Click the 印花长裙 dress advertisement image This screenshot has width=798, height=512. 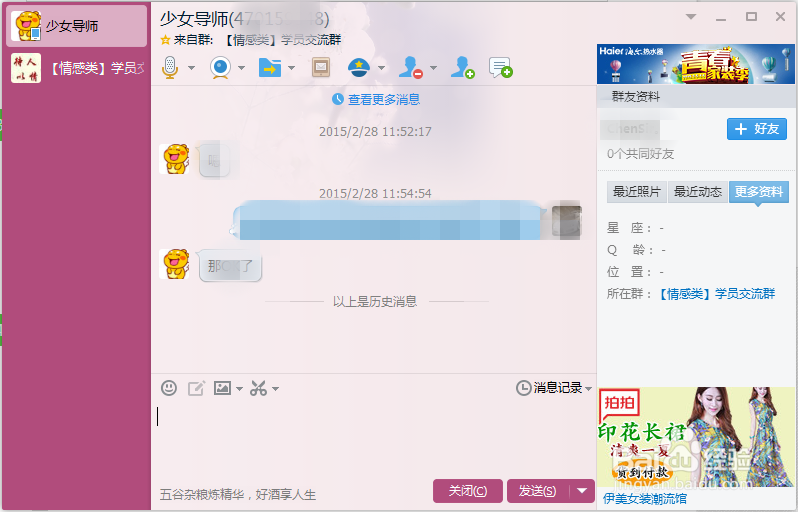pos(696,437)
